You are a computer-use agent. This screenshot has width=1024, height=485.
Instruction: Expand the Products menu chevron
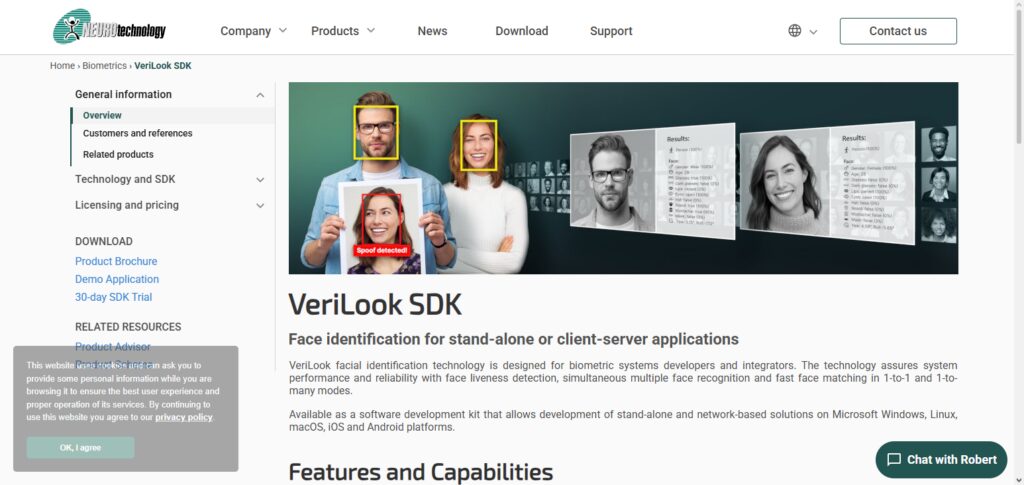click(x=370, y=30)
